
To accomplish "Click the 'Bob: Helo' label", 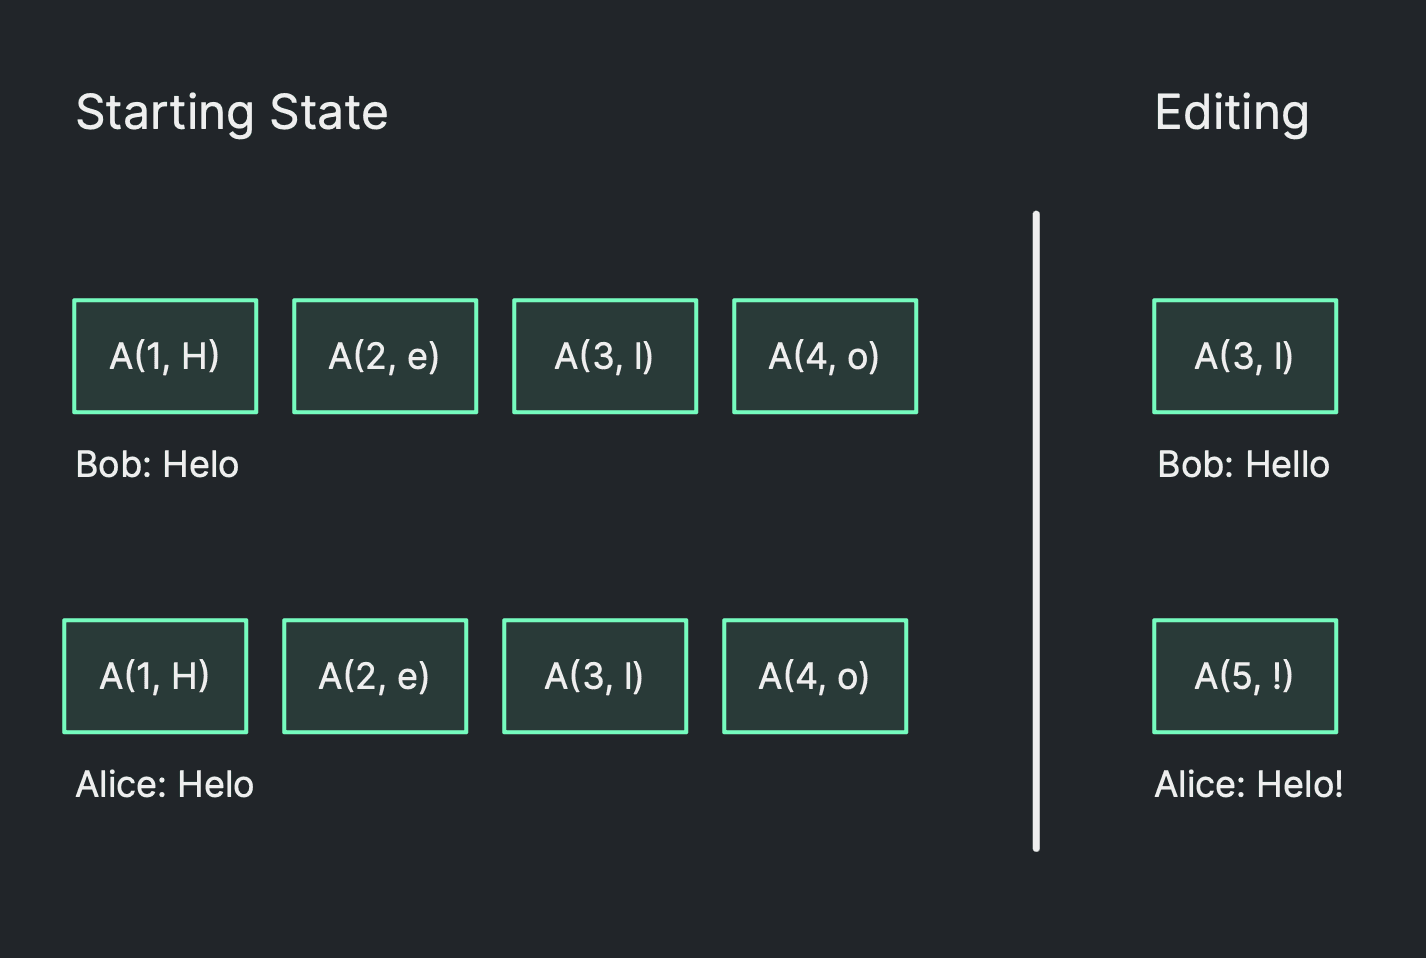I will pos(157,465).
